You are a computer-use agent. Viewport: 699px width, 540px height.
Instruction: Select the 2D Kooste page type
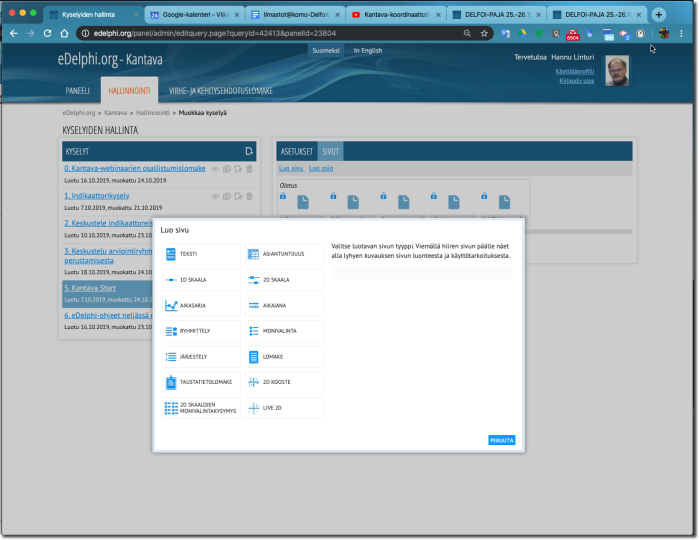click(x=284, y=382)
